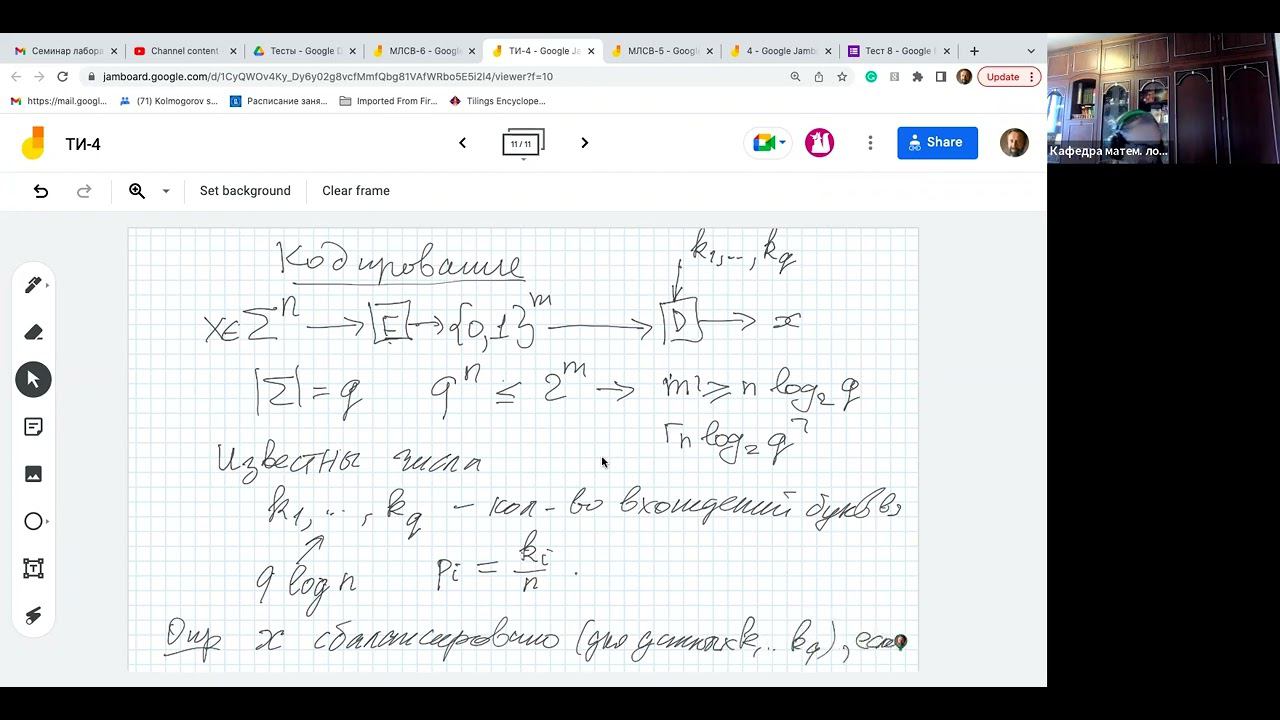
Task: Open the Jamboard more options menu
Action: (870, 143)
